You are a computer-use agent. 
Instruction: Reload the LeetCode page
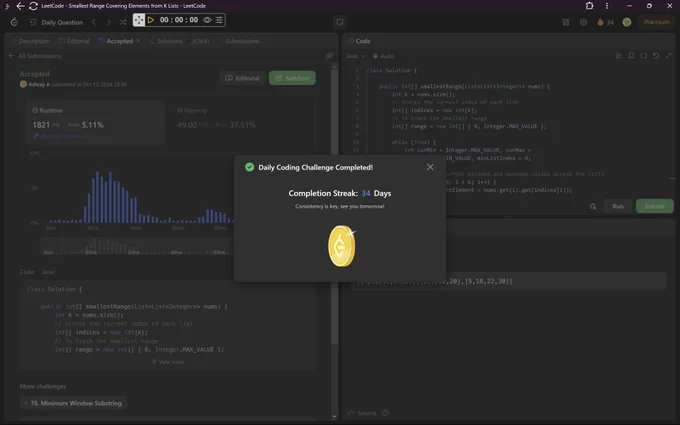pyautogui.click(x=33, y=6)
